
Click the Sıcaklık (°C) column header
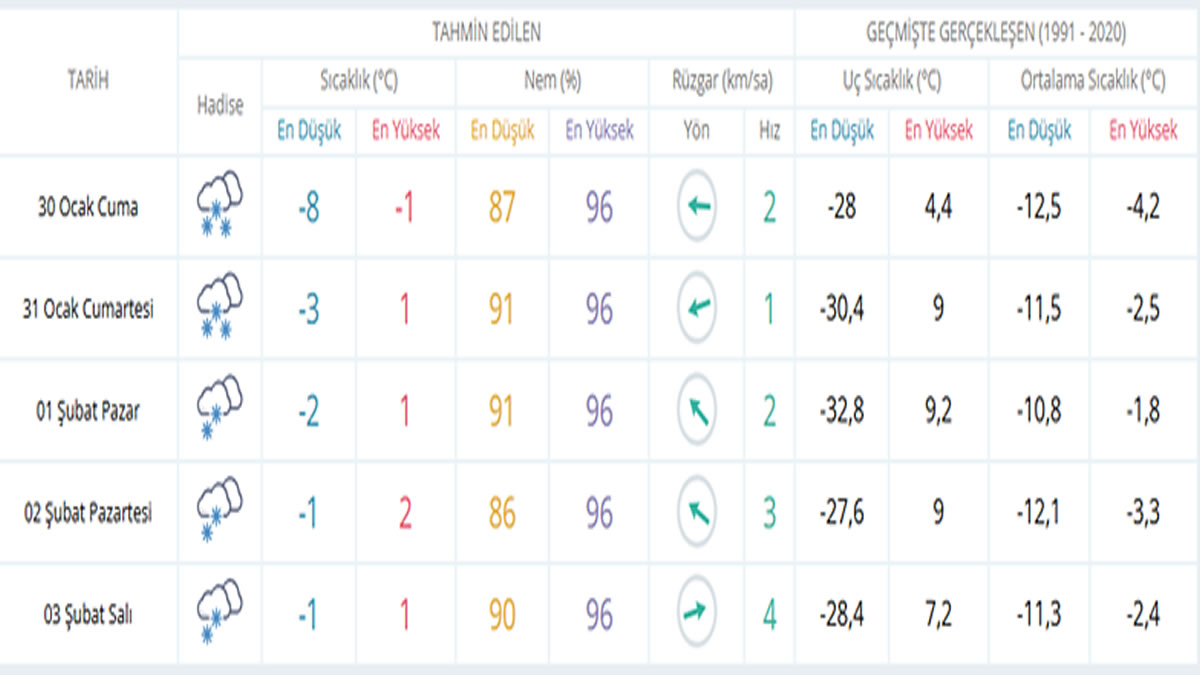358,82
